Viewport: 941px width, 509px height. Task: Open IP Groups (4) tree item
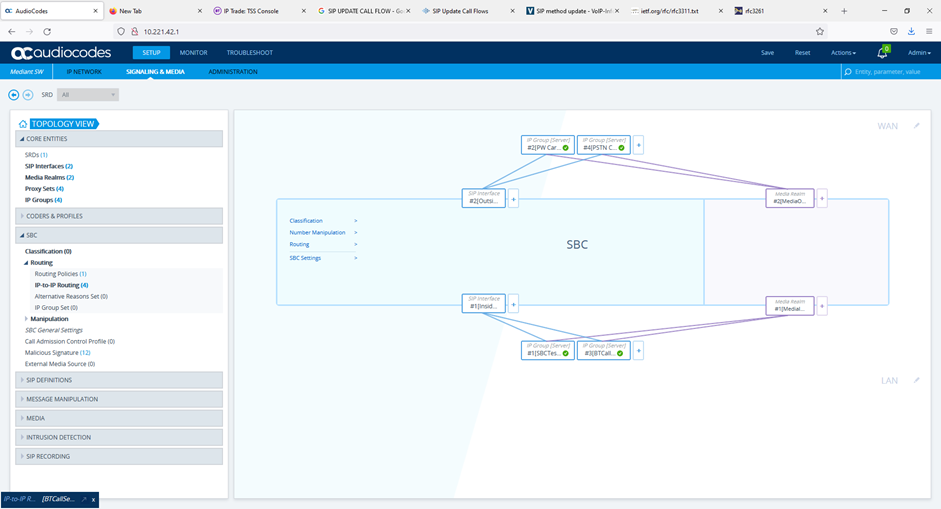43,200
